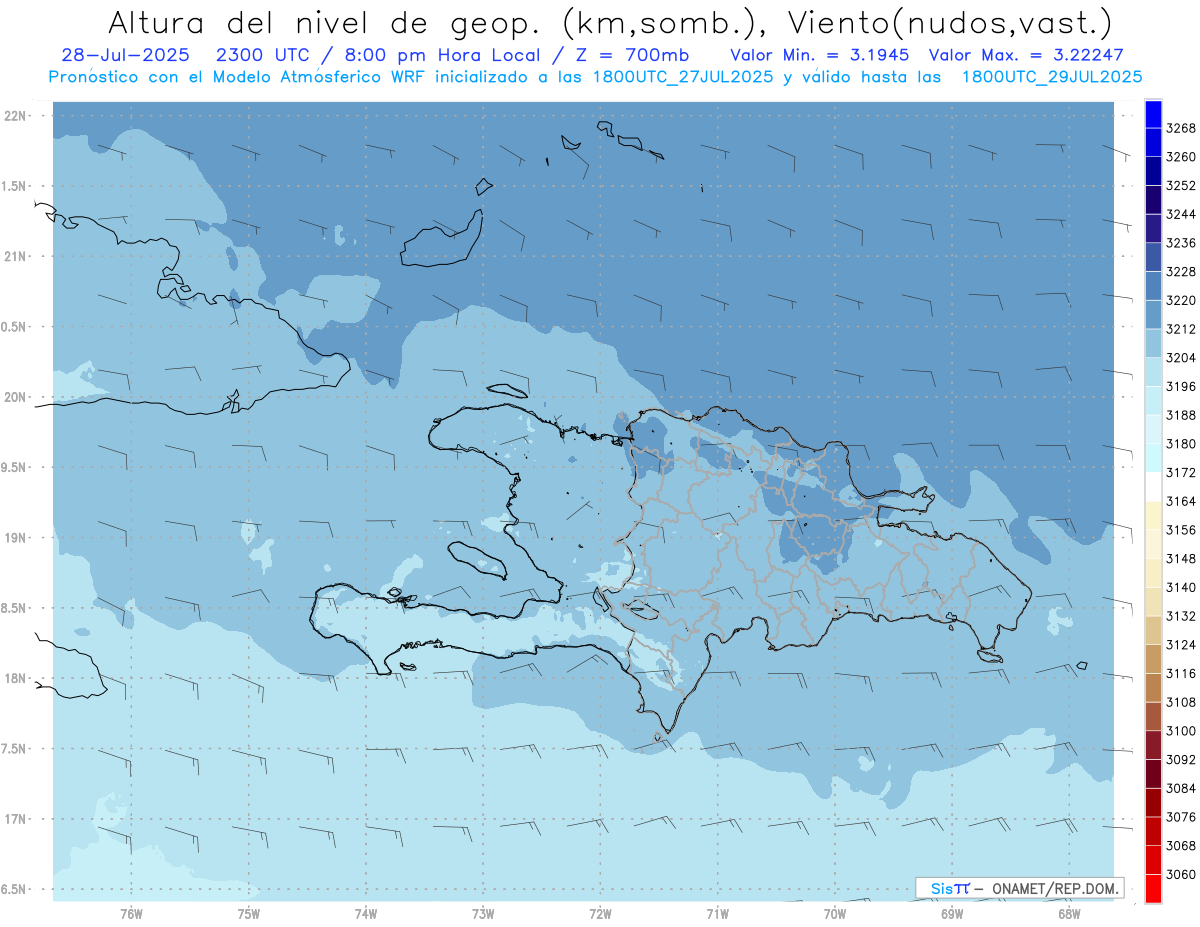Select the '8.5N' axis tick label
Image resolution: width=1200 pixels, height=927 pixels.
pyautogui.click(x=14, y=608)
